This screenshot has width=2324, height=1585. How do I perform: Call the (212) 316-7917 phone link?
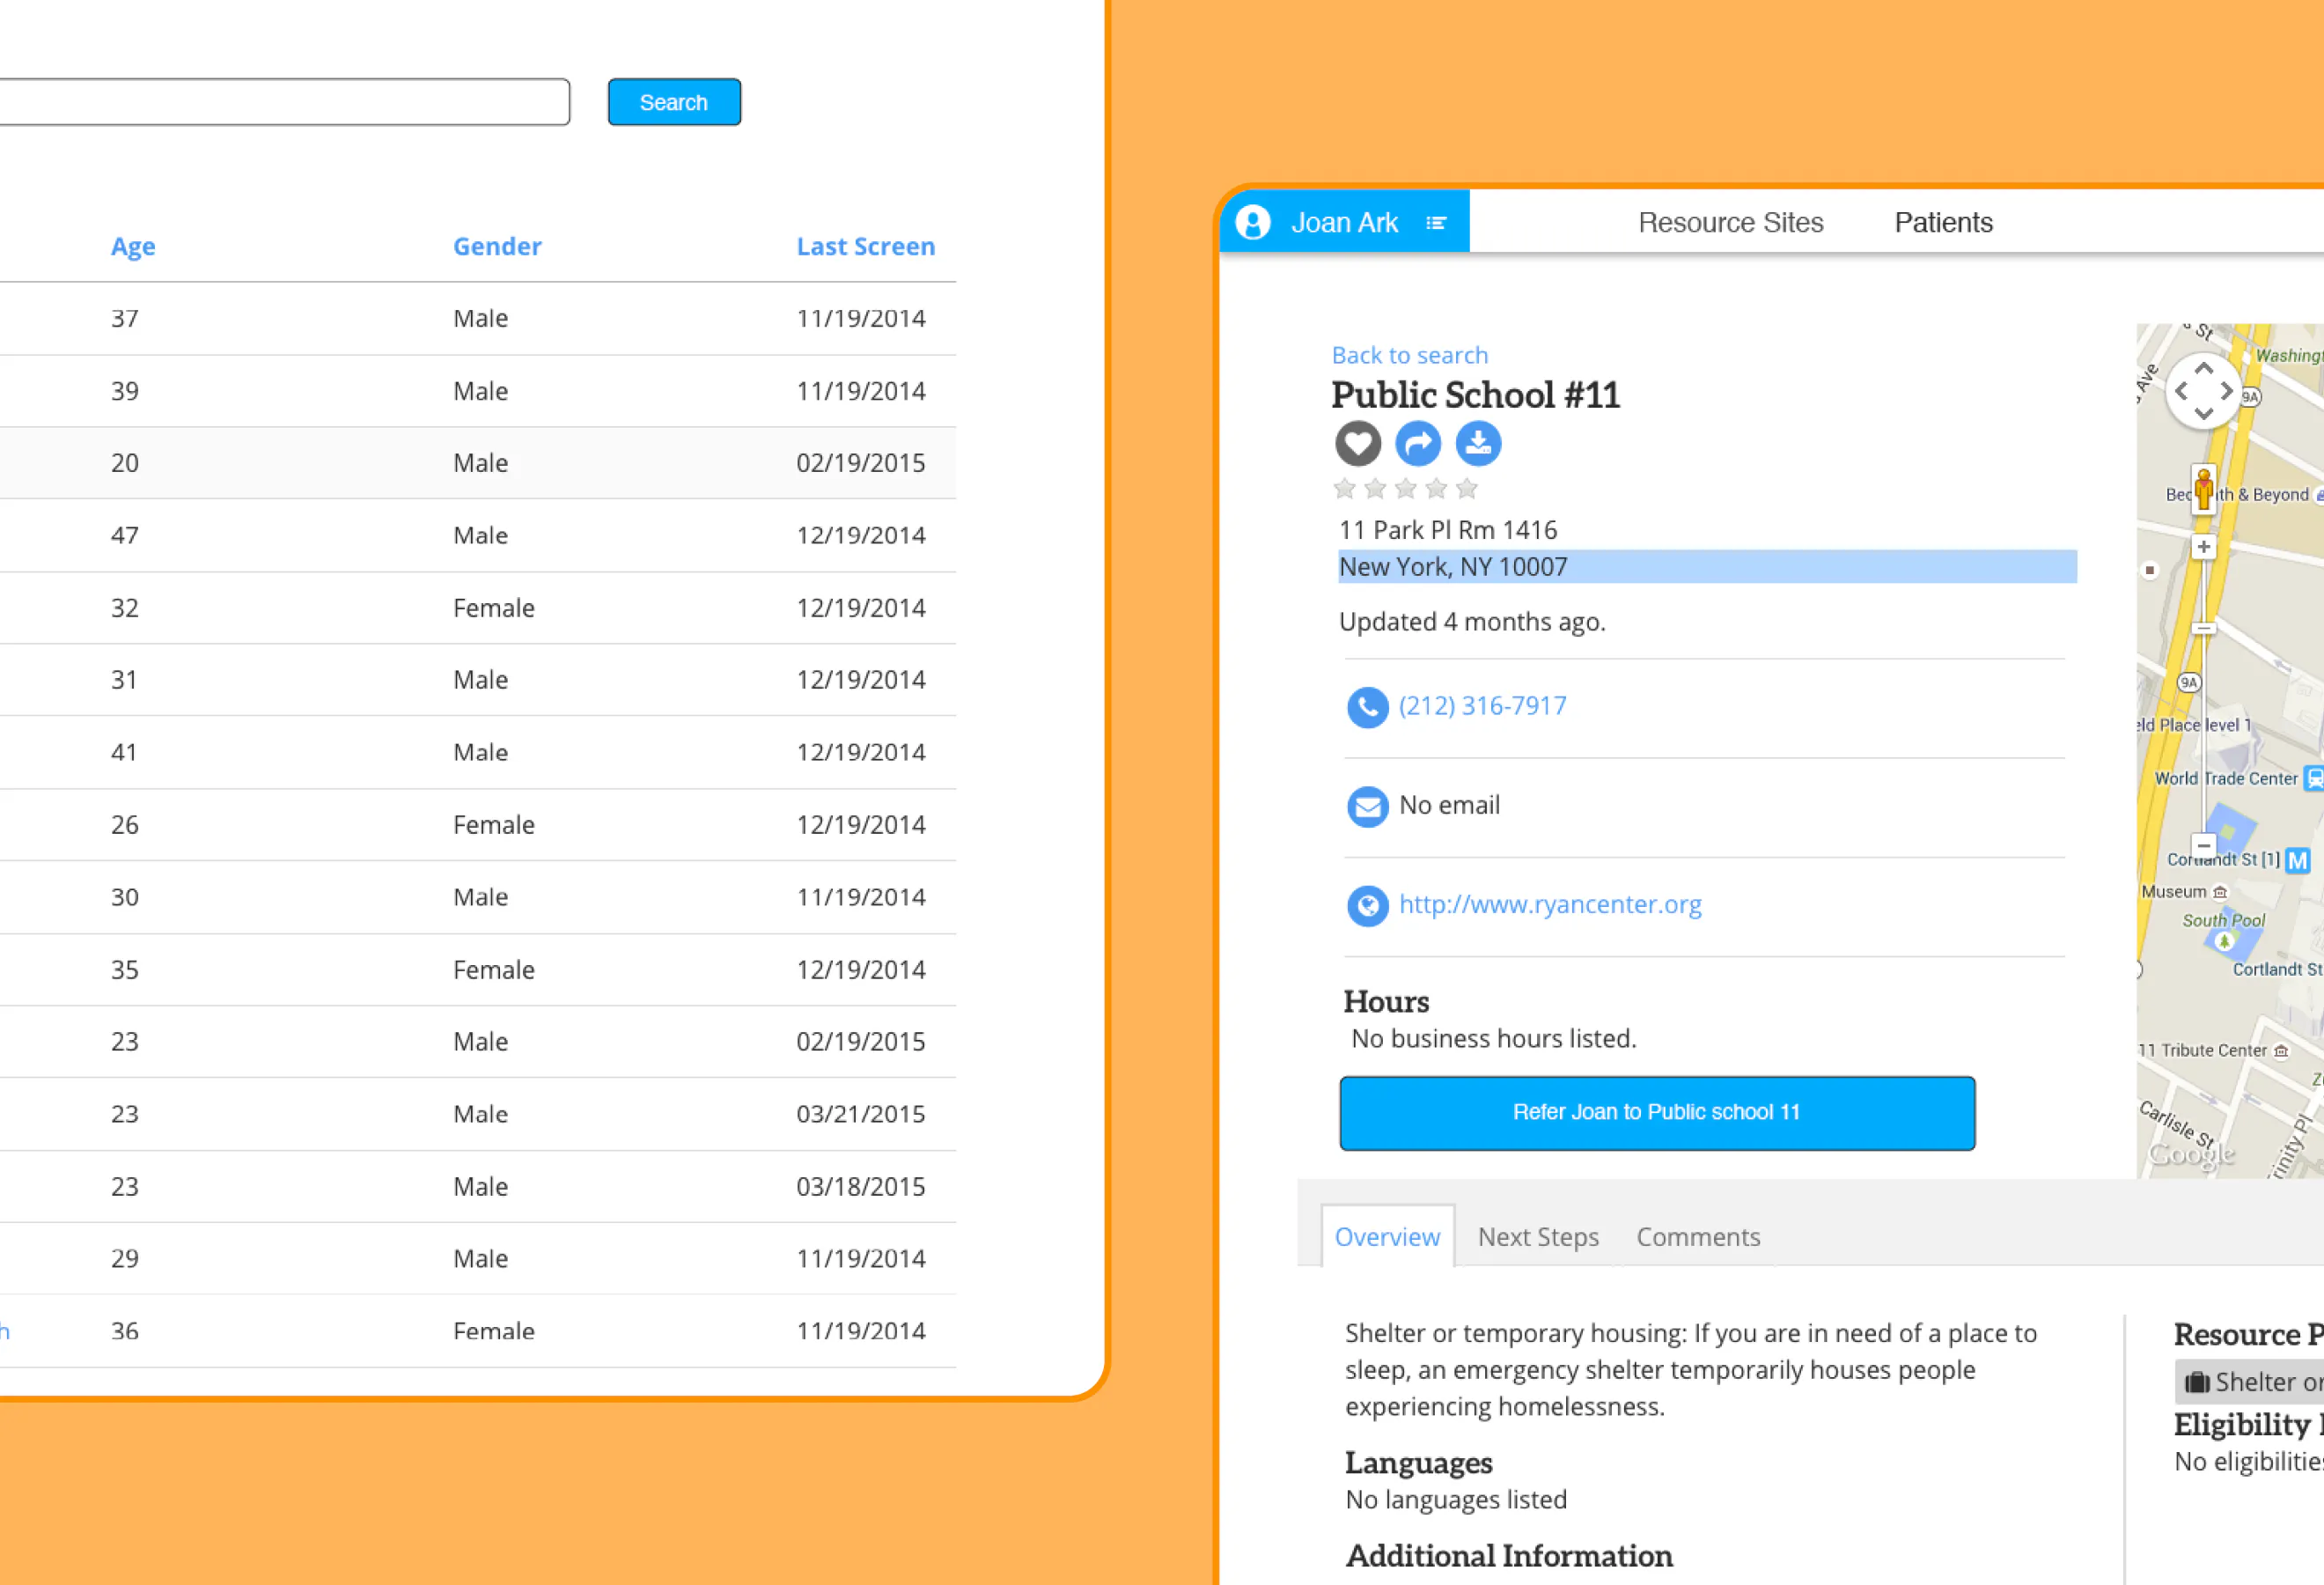click(x=1482, y=706)
